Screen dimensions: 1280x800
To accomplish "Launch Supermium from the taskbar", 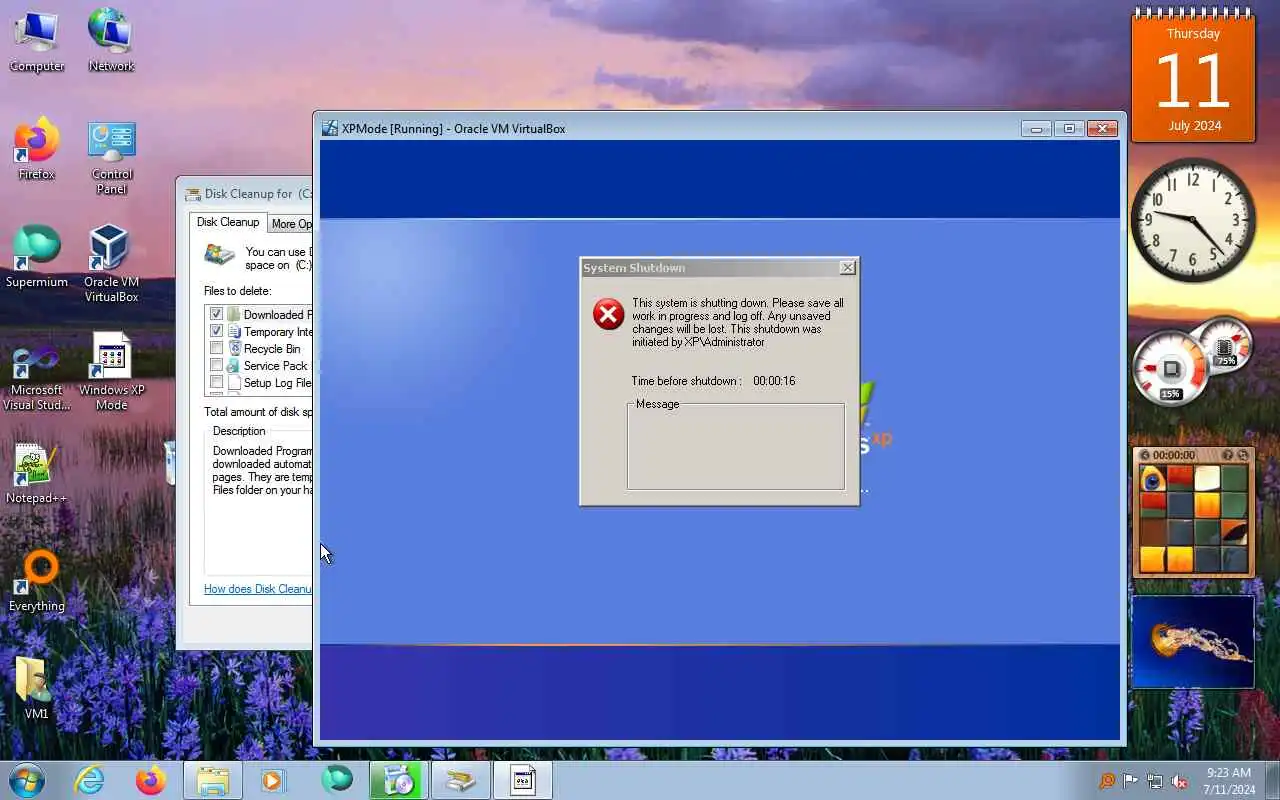I will (337, 780).
